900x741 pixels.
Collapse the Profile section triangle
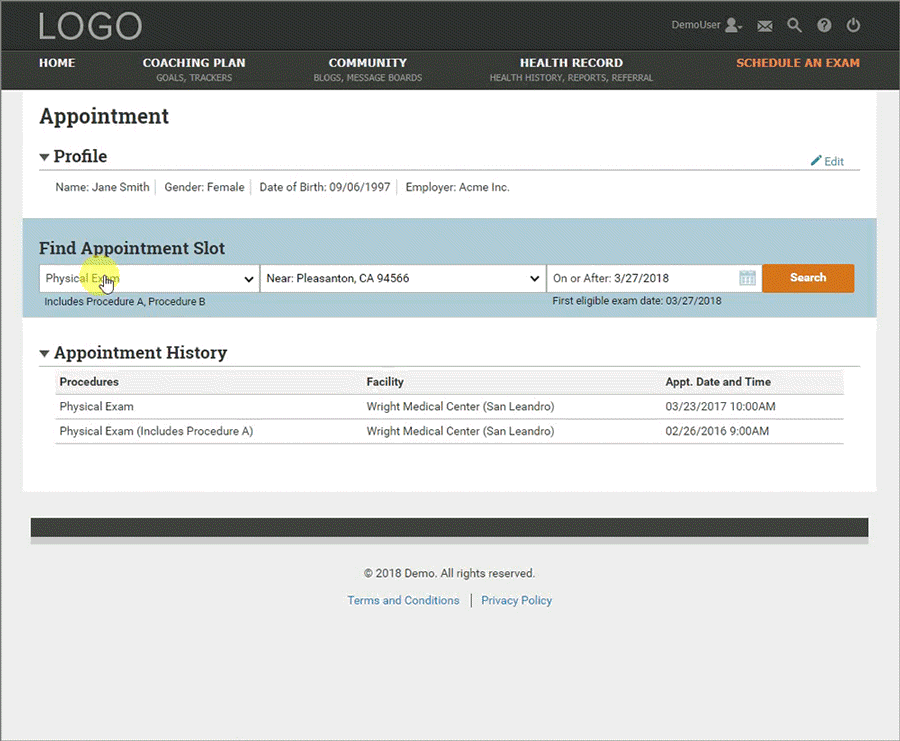coord(44,157)
